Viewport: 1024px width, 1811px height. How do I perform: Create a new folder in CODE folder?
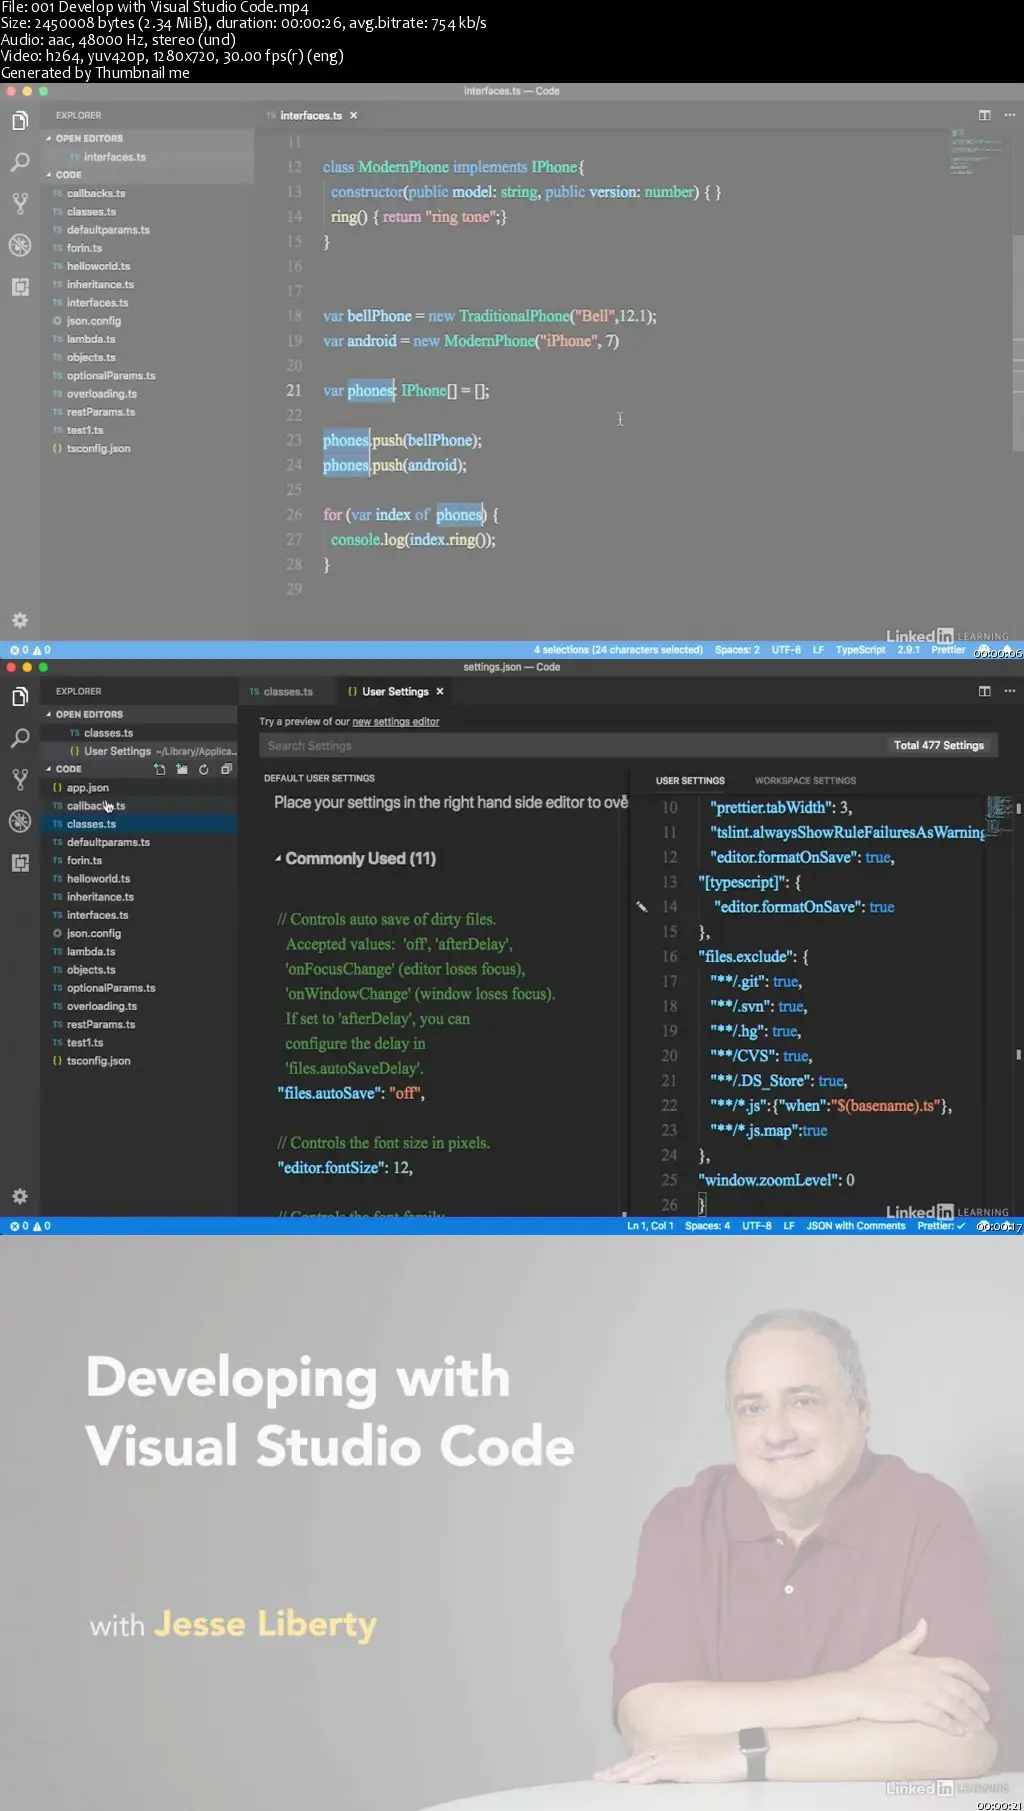[x=182, y=769]
